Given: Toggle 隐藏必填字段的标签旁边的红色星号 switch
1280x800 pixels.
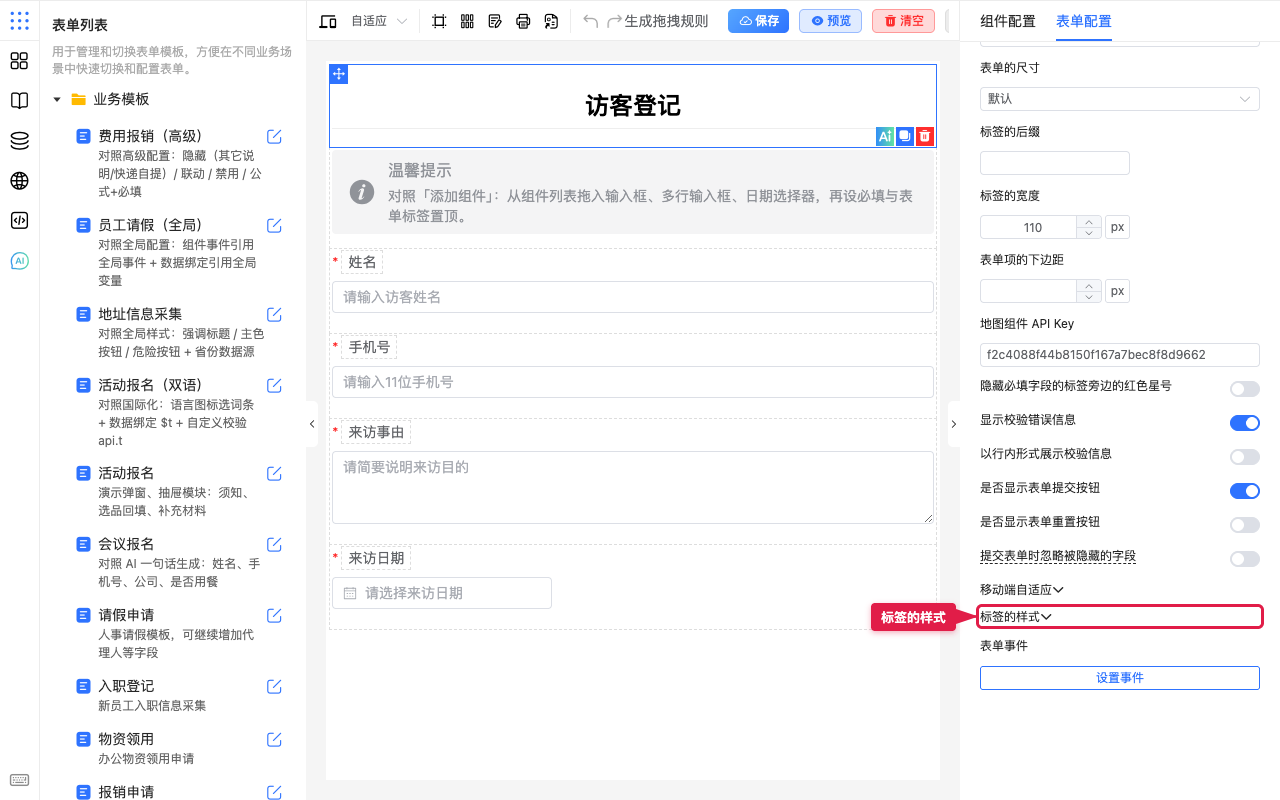Looking at the screenshot, I should pos(1244,389).
